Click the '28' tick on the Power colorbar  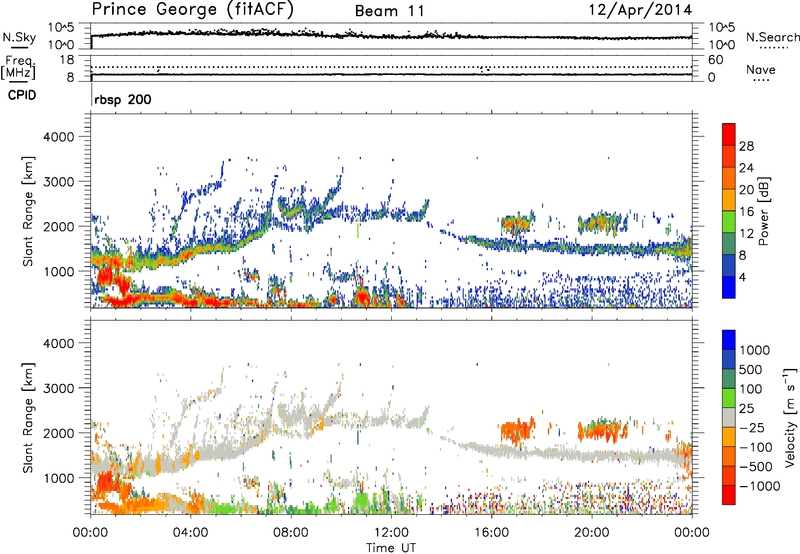(x=746, y=146)
